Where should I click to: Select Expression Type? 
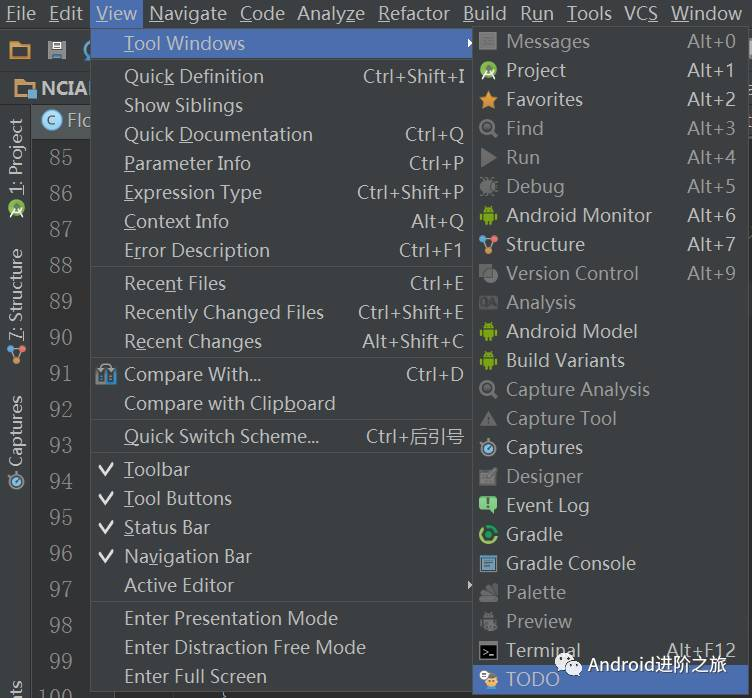[282, 193]
